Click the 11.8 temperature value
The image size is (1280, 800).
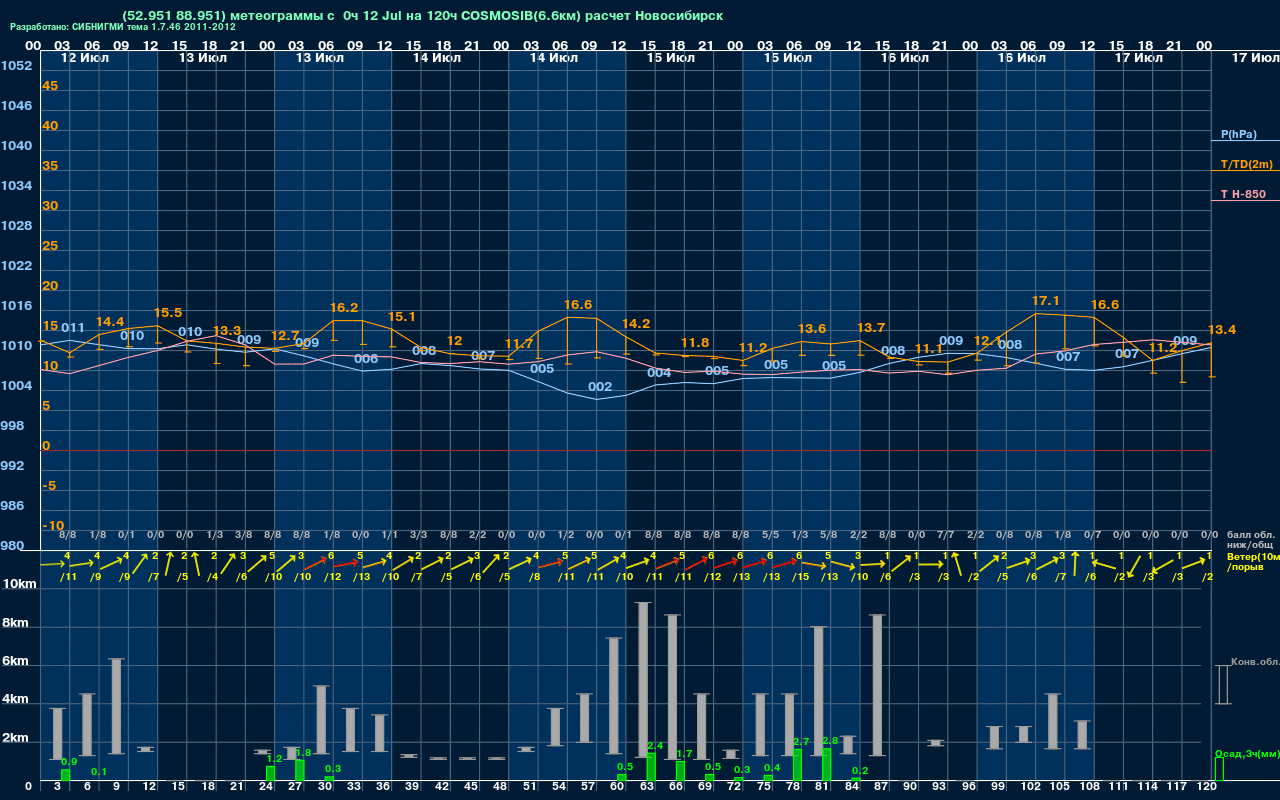pos(695,343)
